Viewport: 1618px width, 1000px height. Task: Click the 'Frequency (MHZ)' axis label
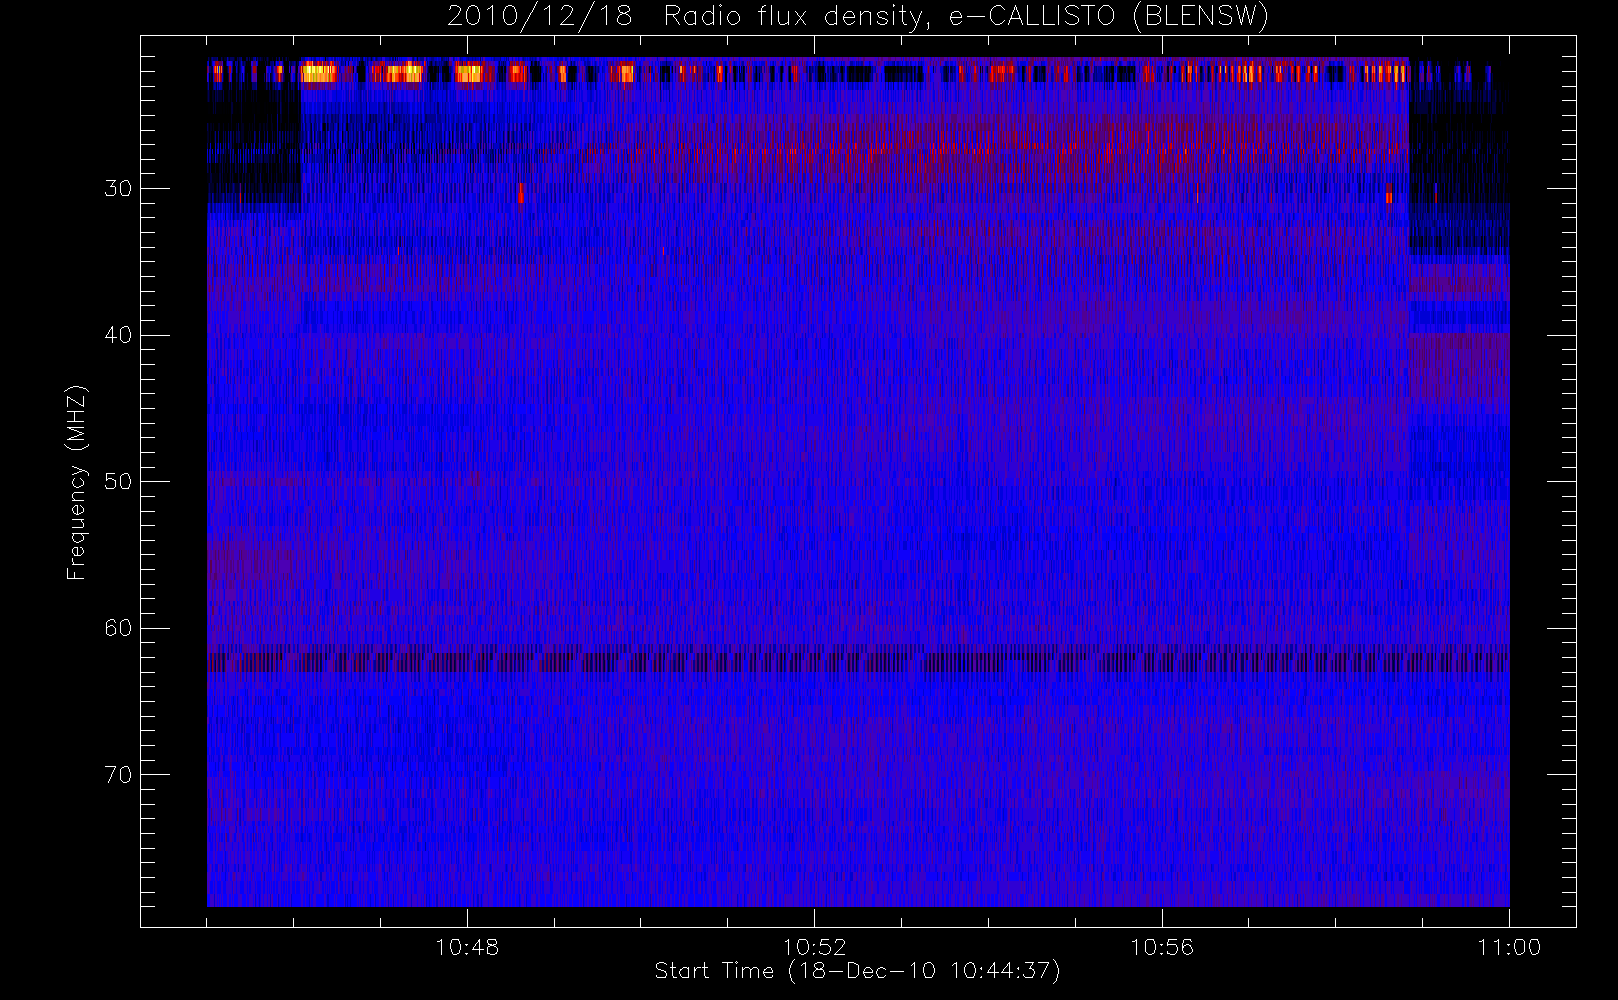pyautogui.click(x=77, y=482)
